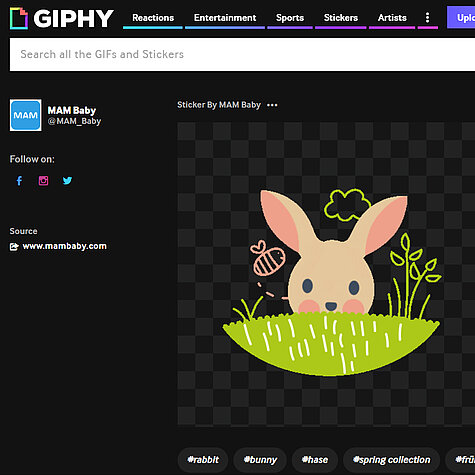This screenshot has height=475, width=475.
Task: Open the Reactions category
Action: pyautogui.click(x=153, y=18)
